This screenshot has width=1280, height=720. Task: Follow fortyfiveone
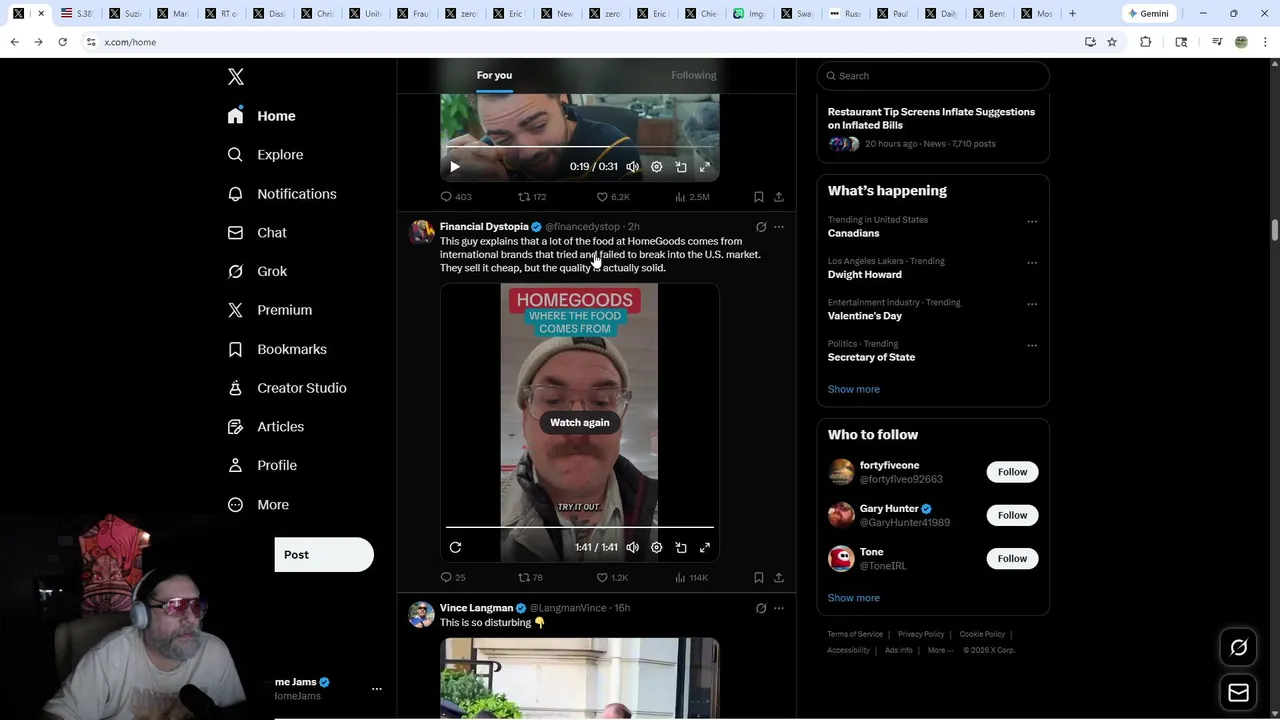[1012, 472]
